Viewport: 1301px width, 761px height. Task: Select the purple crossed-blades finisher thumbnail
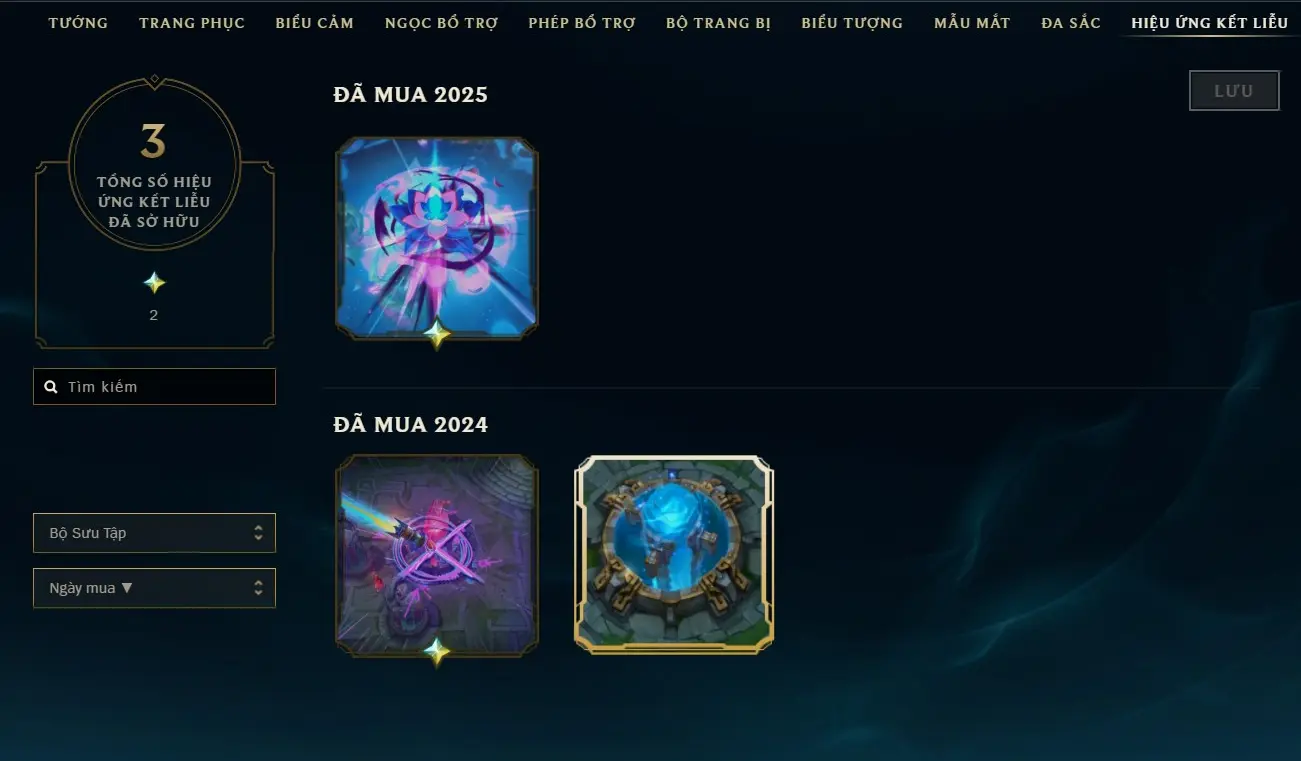pyautogui.click(x=437, y=556)
